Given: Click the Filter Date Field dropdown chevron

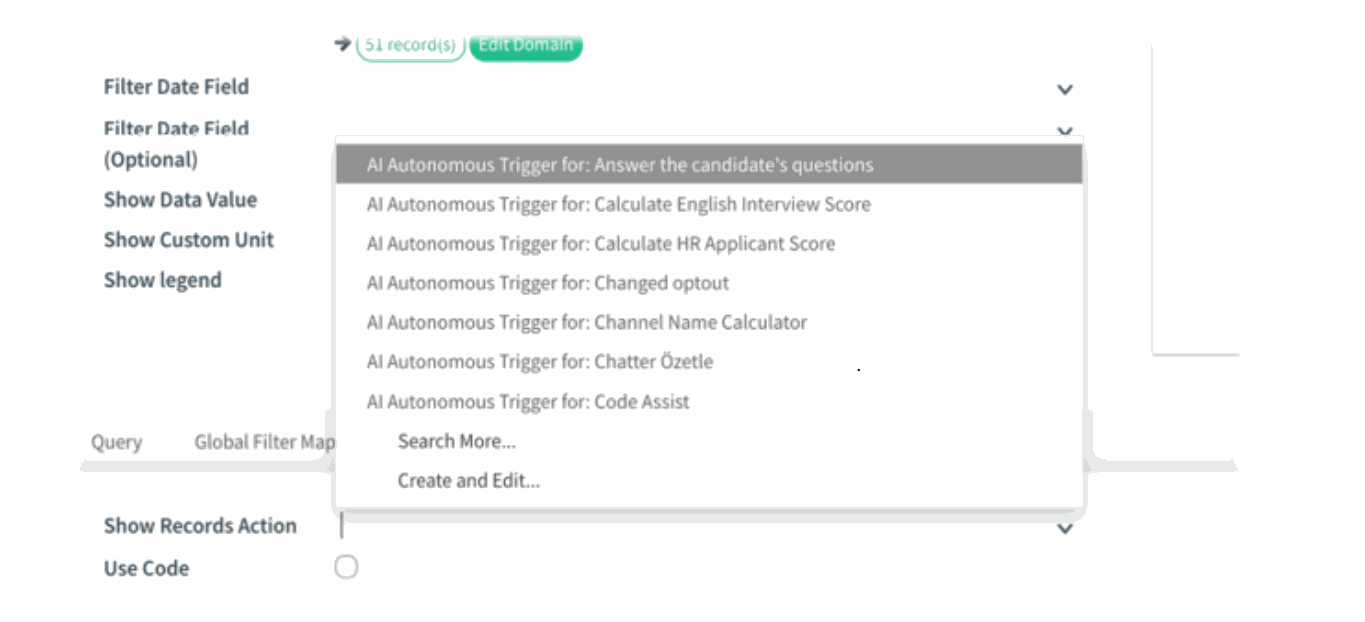Looking at the screenshot, I should [x=1064, y=90].
